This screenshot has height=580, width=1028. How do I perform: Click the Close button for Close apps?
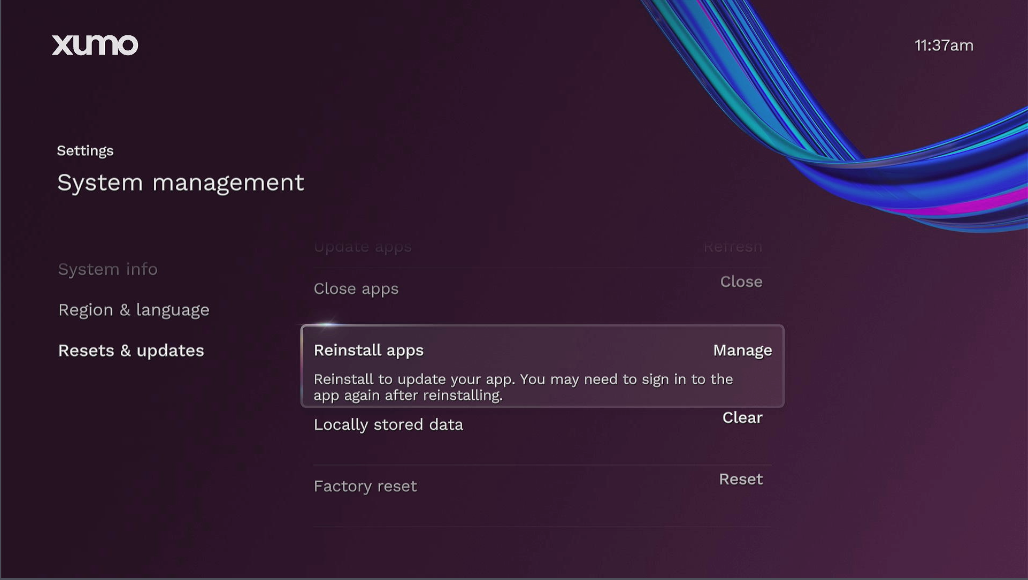point(741,282)
